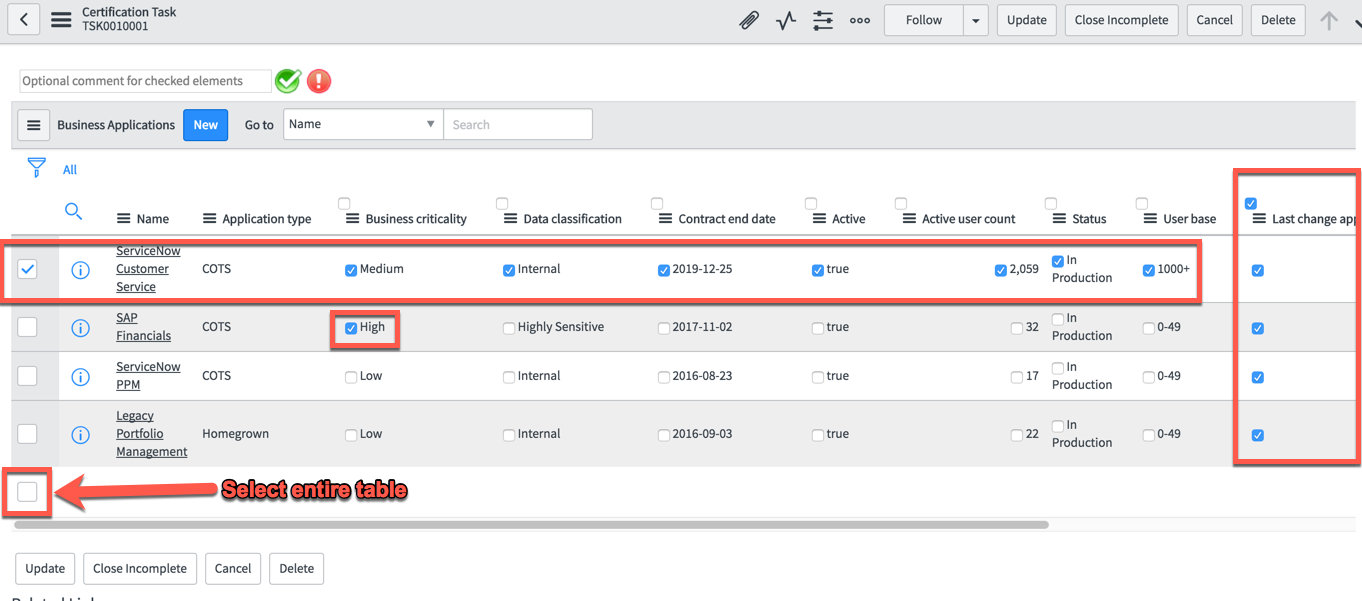Click the All filter breadcrumb
Image resolution: width=1362 pixels, height=601 pixels.
pos(70,170)
